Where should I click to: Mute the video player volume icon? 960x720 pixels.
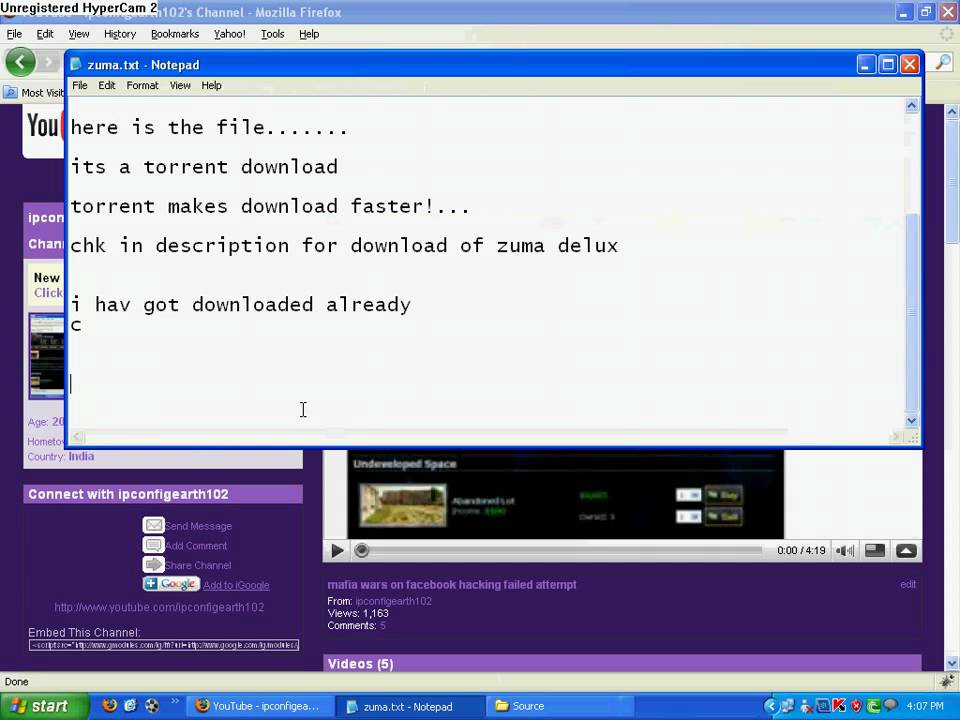pyautogui.click(x=846, y=550)
